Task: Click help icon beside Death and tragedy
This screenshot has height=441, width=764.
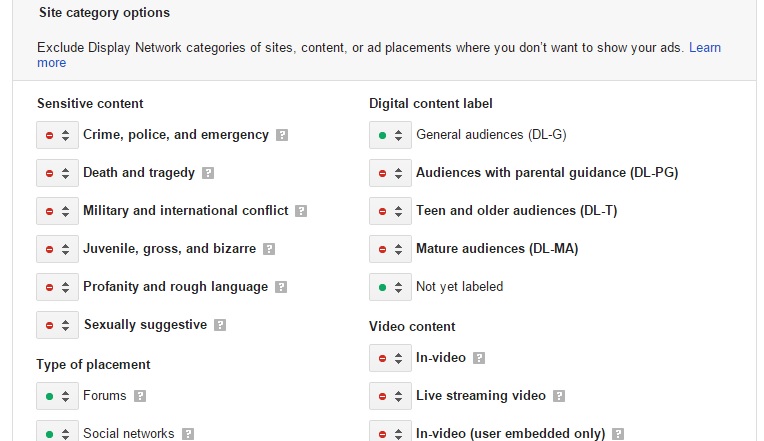Action: tap(208, 173)
